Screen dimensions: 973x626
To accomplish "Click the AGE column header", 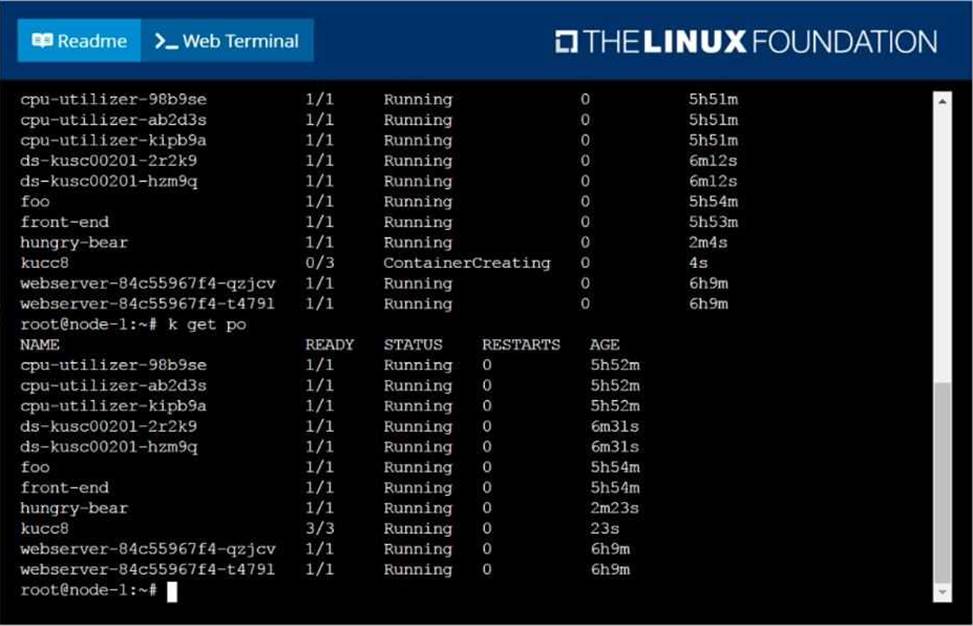I will pyautogui.click(x=604, y=345).
